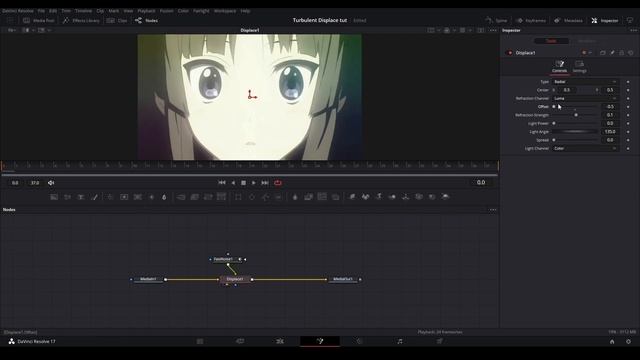640x360 pixels.
Task: Toggle the Media Pool panel
Action: tap(39, 20)
